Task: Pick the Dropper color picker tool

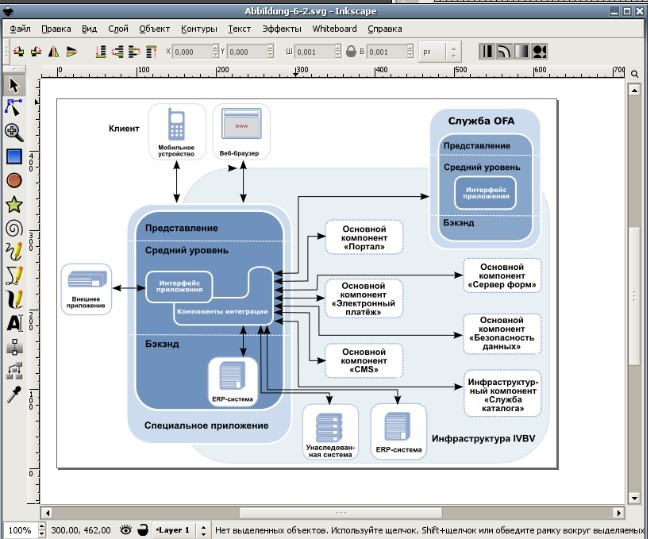Action: tap(14, 394)
